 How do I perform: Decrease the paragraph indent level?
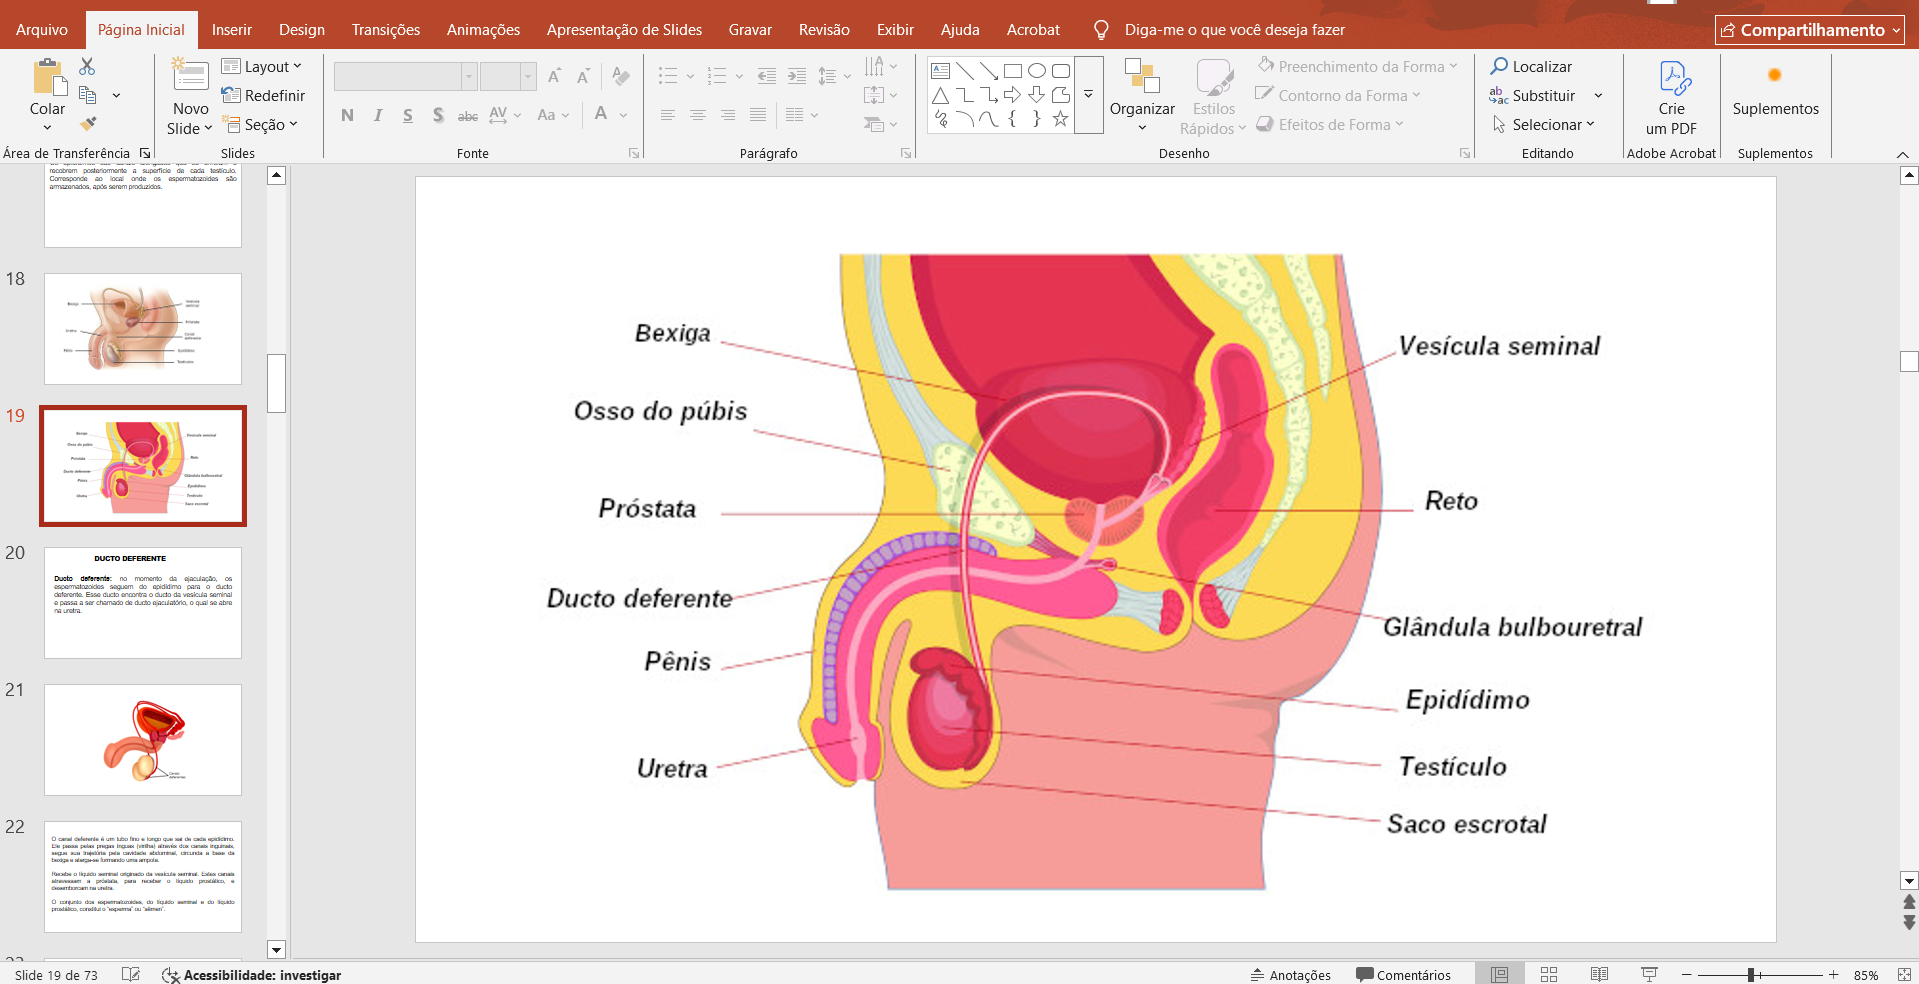coord(766,76)
